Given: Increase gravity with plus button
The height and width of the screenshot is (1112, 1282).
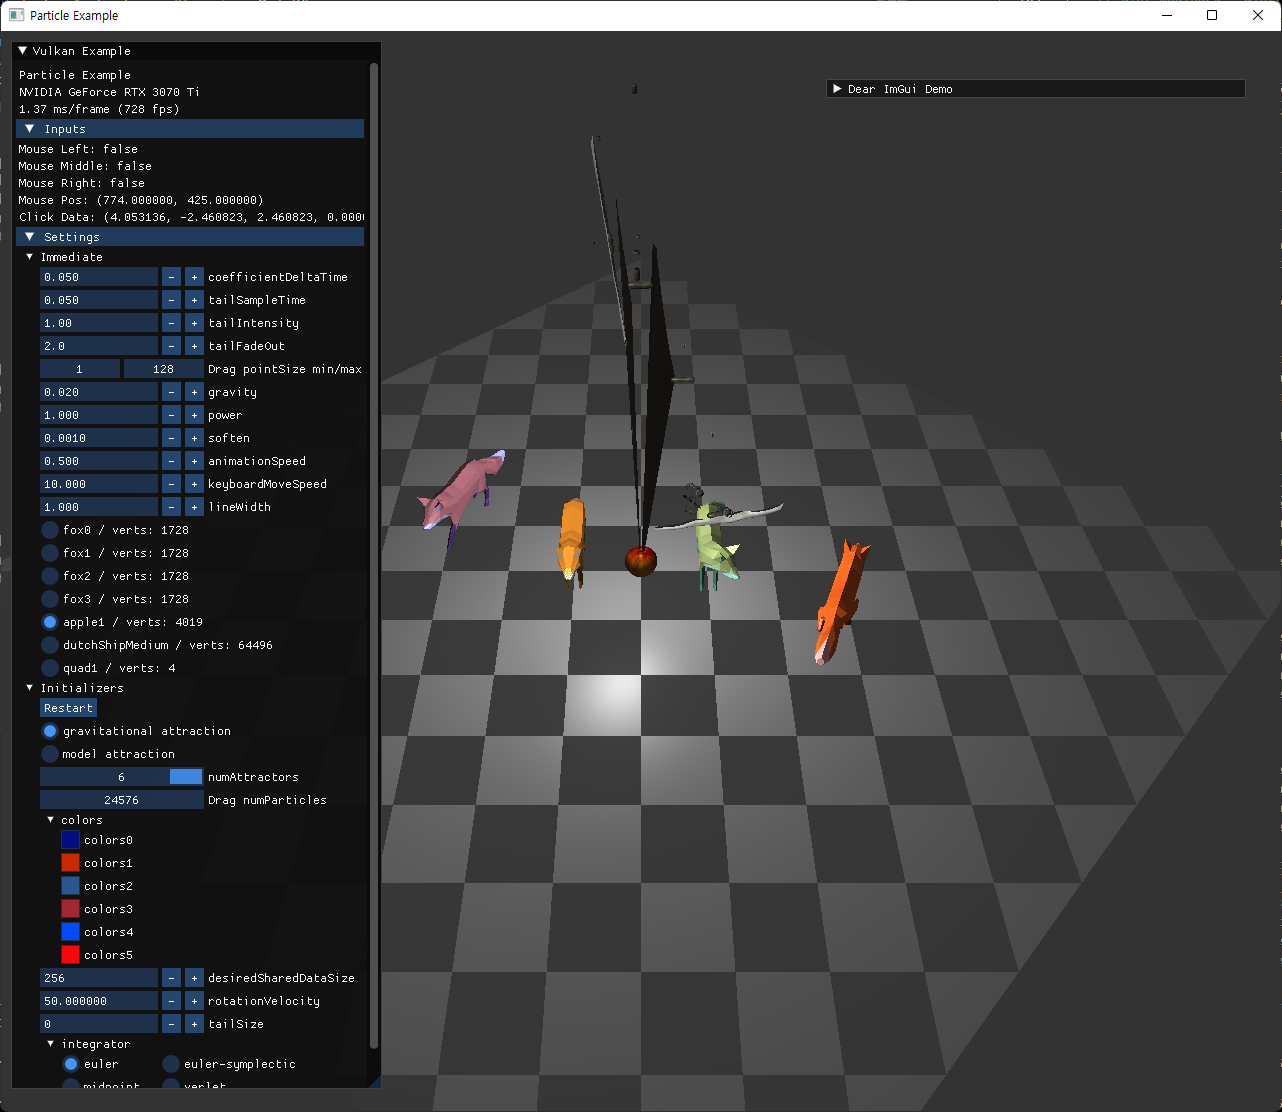Looking at the screenshot, I should pos(194,392).
